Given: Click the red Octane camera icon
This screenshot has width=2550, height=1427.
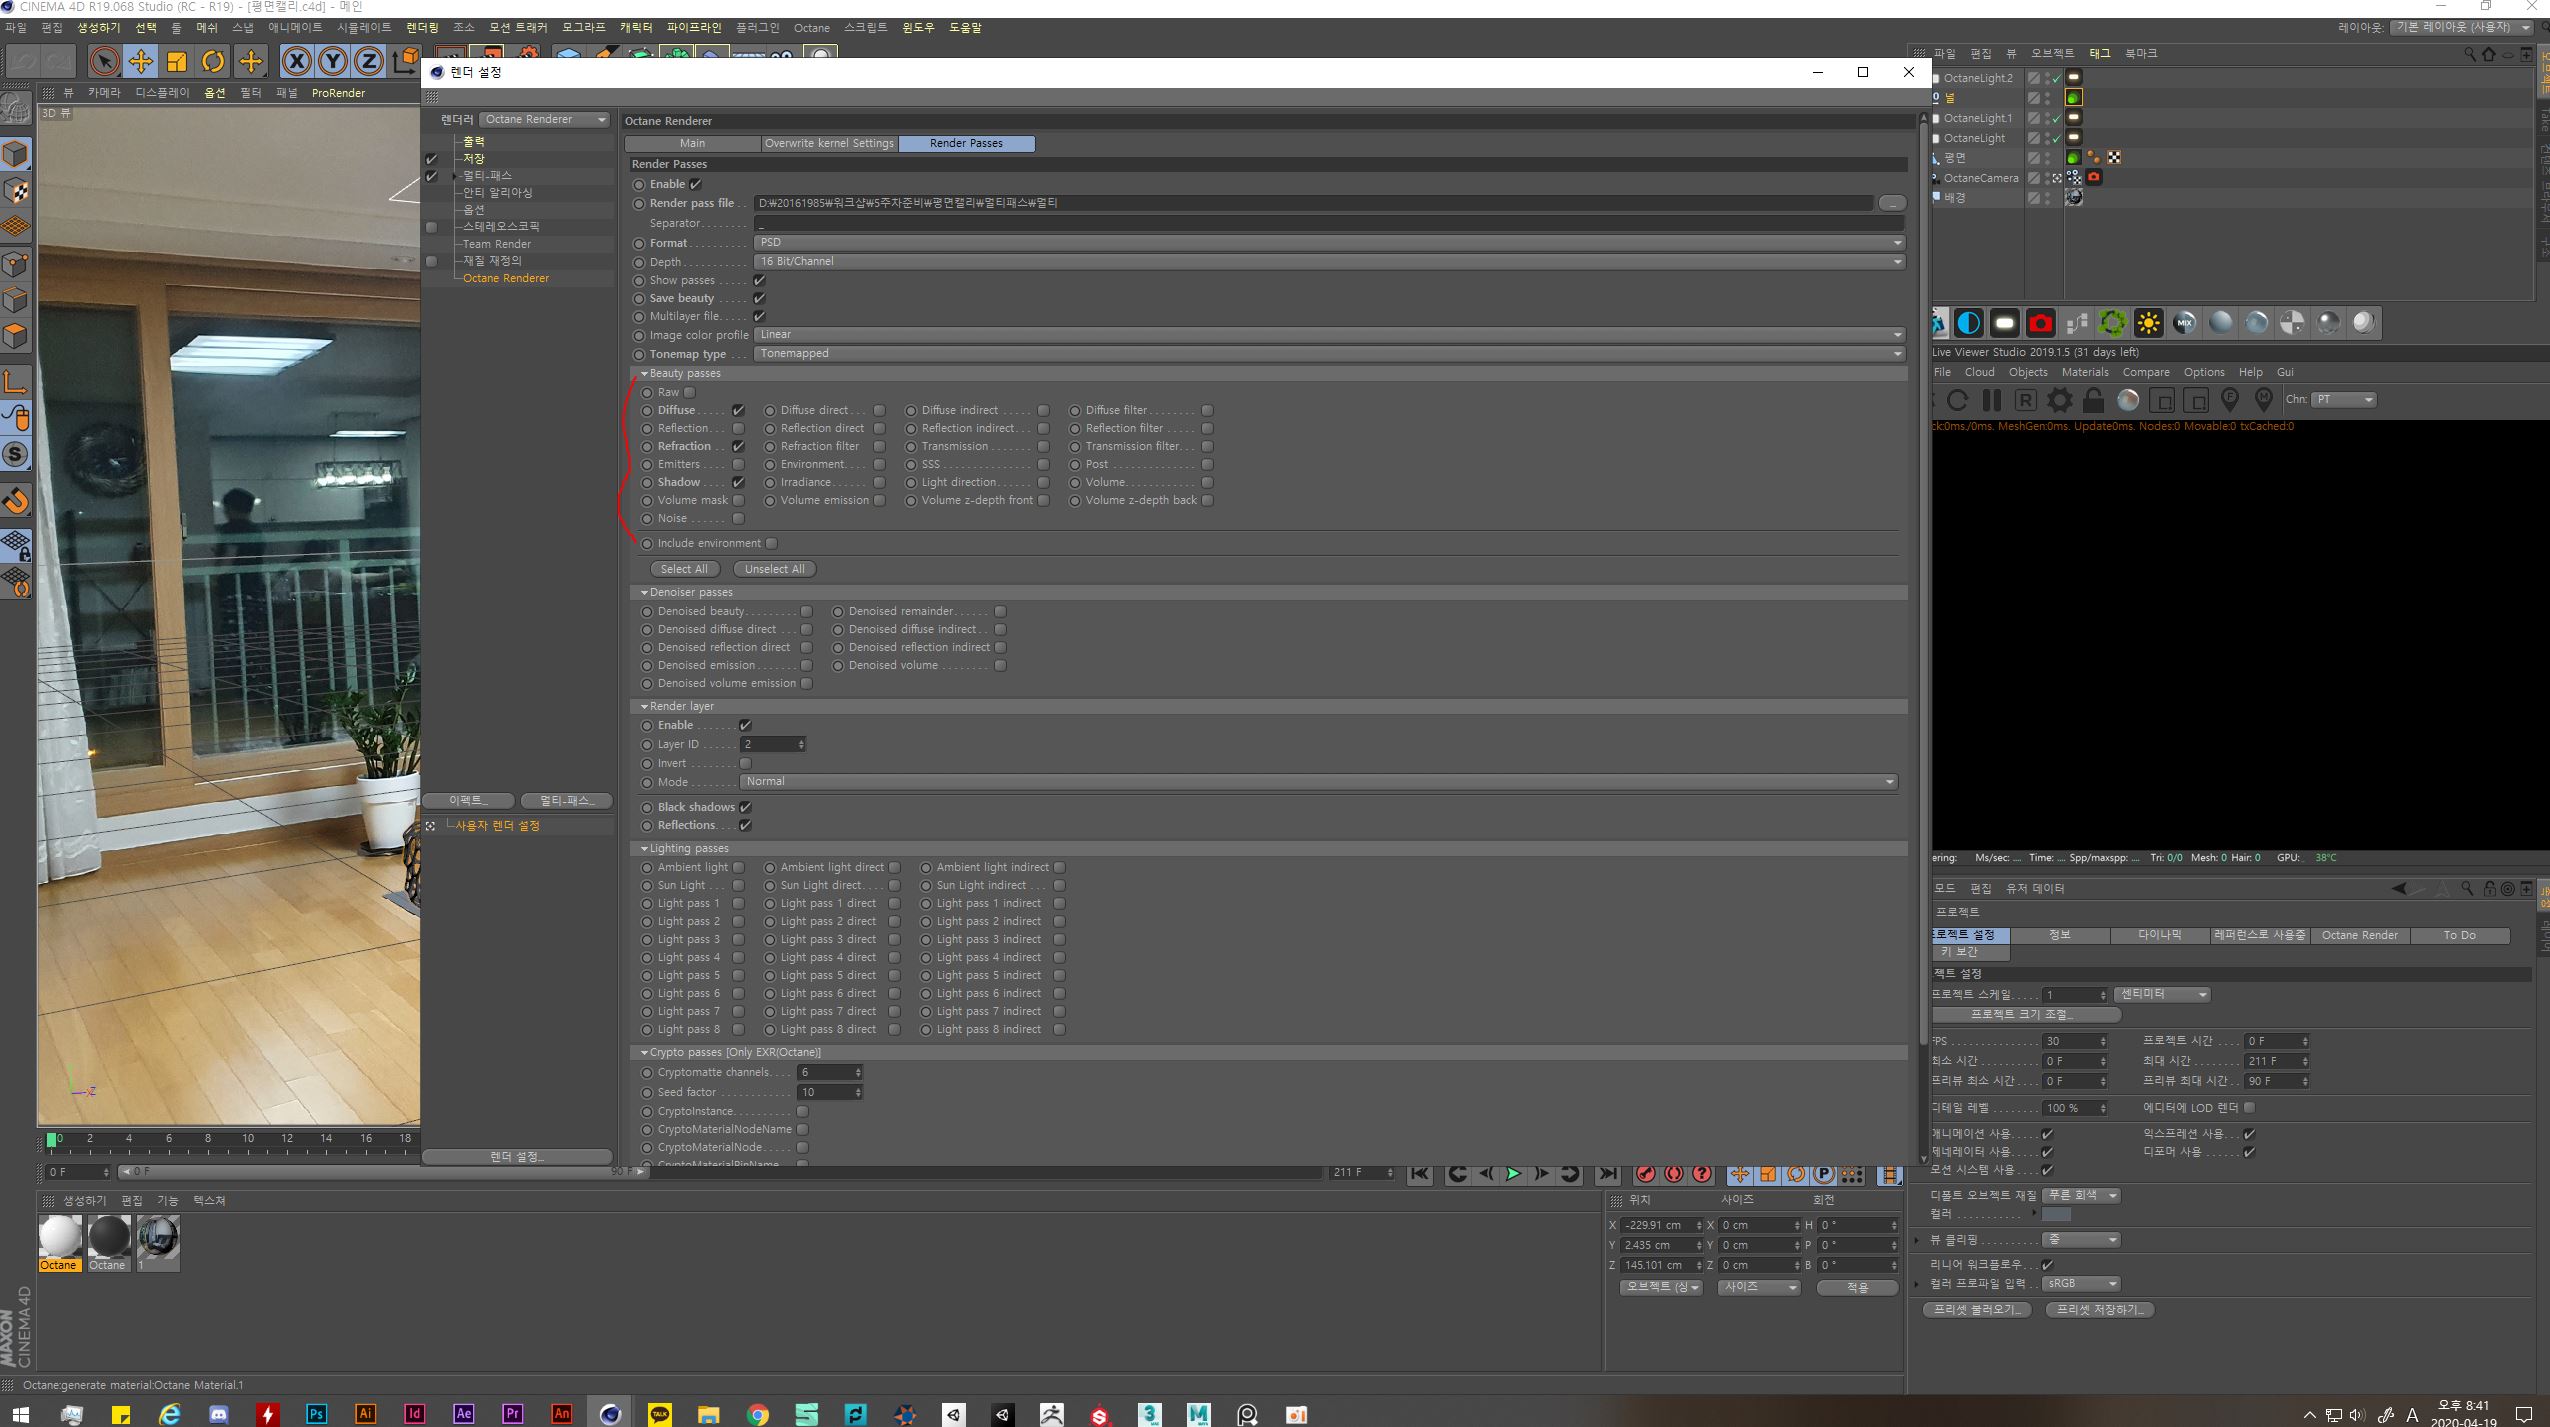Looking at the screenshot, I should tap(2040, 323).
